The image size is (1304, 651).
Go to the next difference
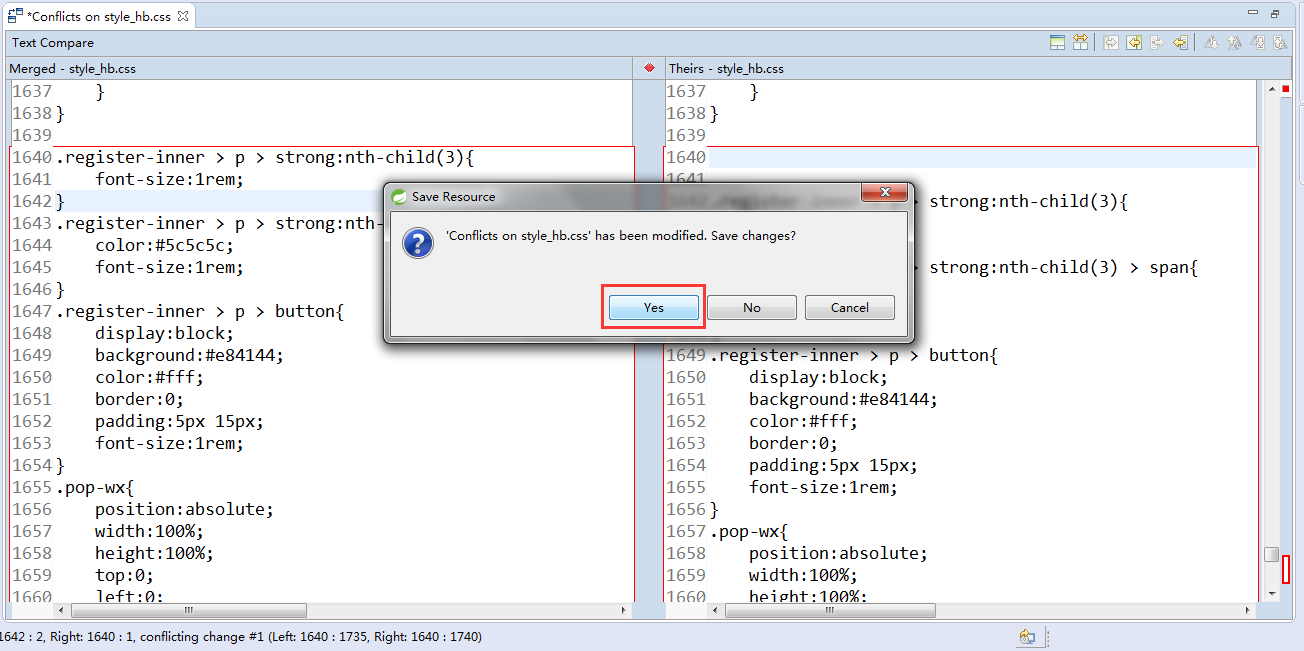click(1211, 42)
